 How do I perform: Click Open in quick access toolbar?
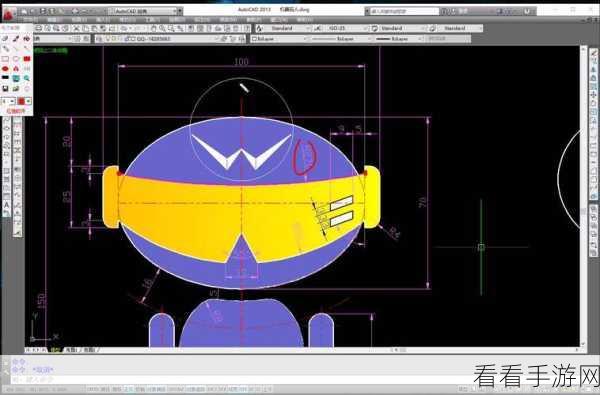click(x=33, y=11)
